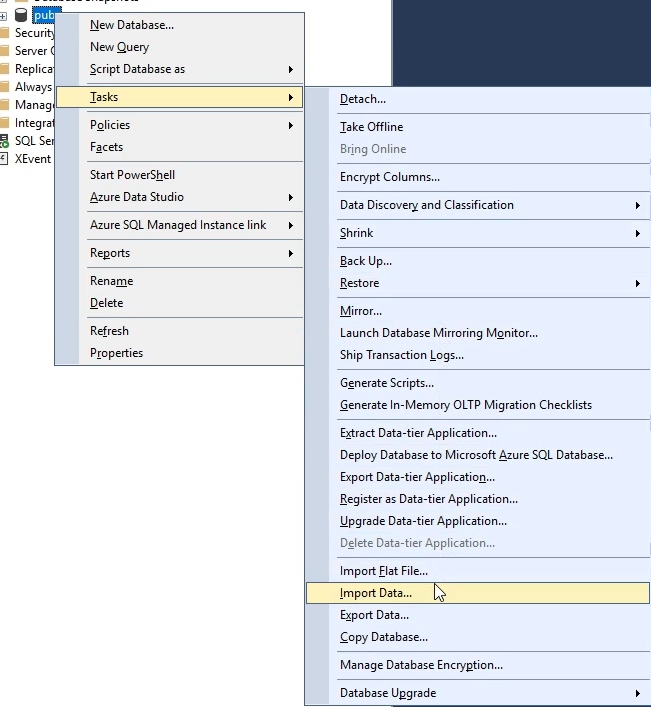Select Launch Database Mirroring Monitor...

point(439,333)
